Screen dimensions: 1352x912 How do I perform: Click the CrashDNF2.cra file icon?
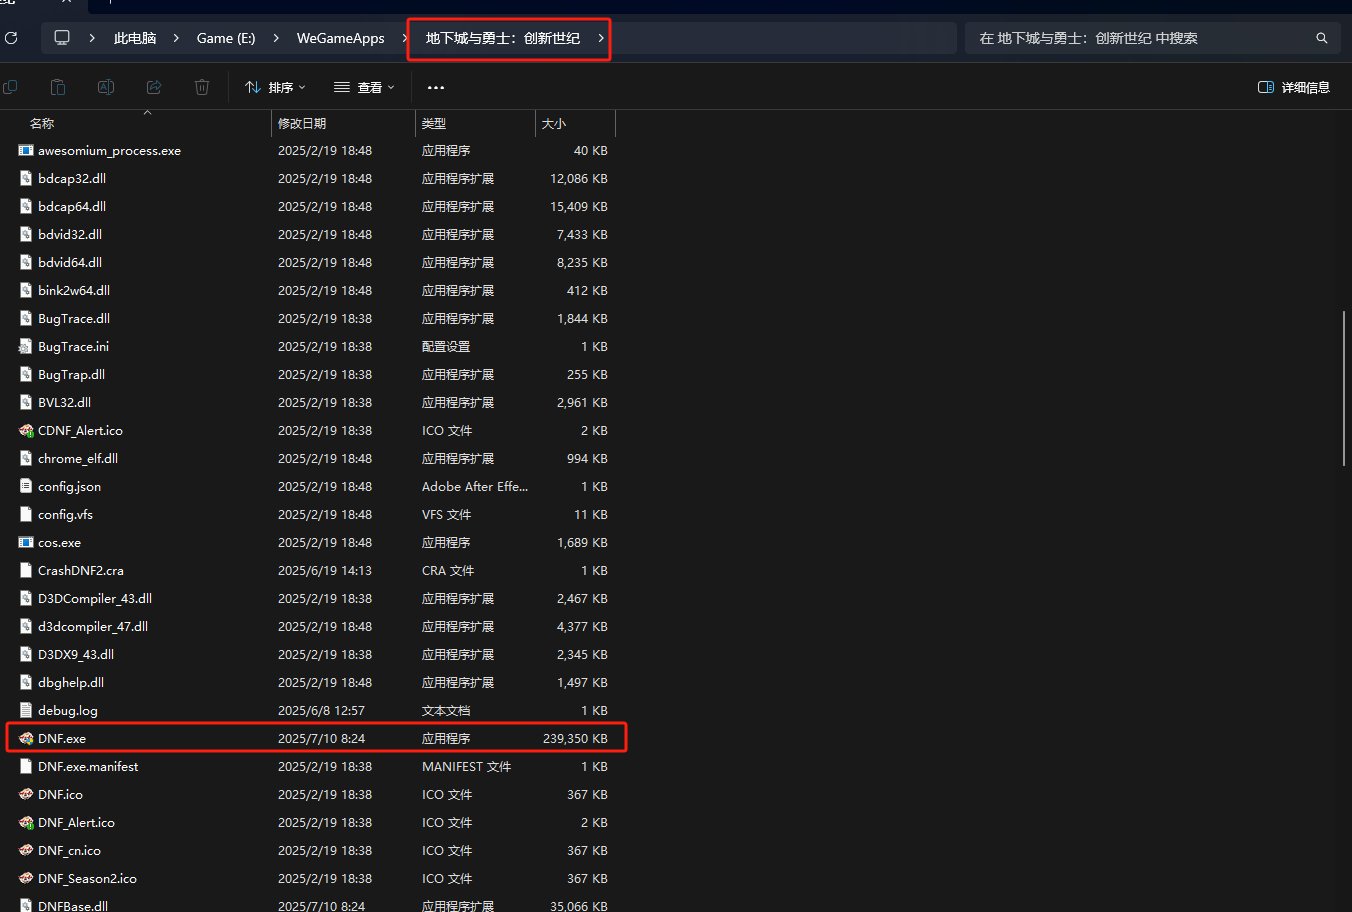coord(26,570)
